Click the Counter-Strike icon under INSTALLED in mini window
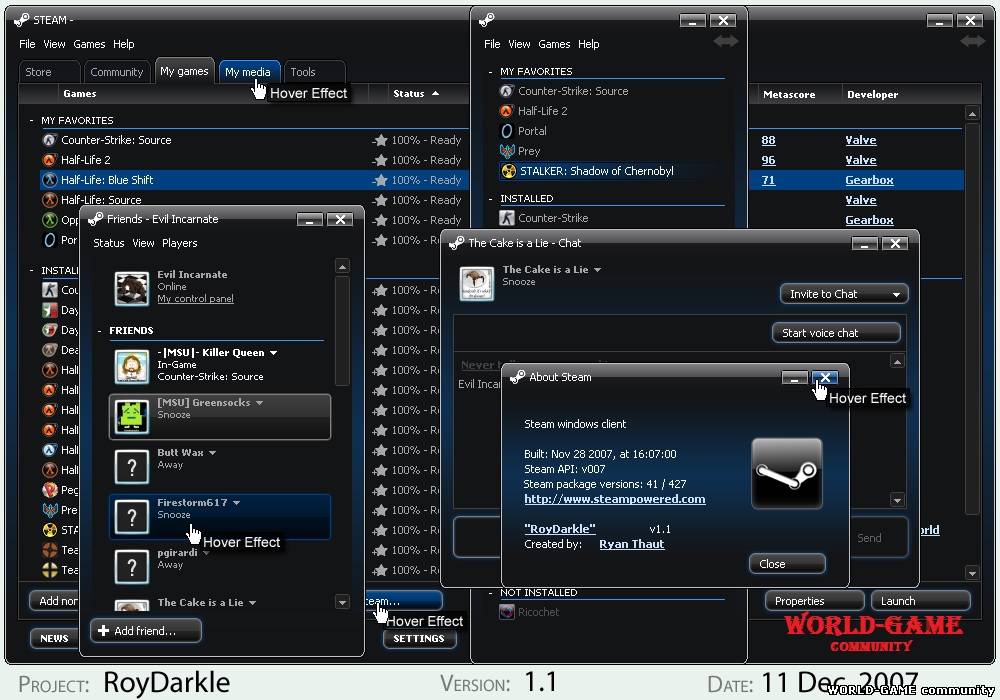The height and width of the screenshot is (700, 1000). pyautogui.click(x=507, y=218)
